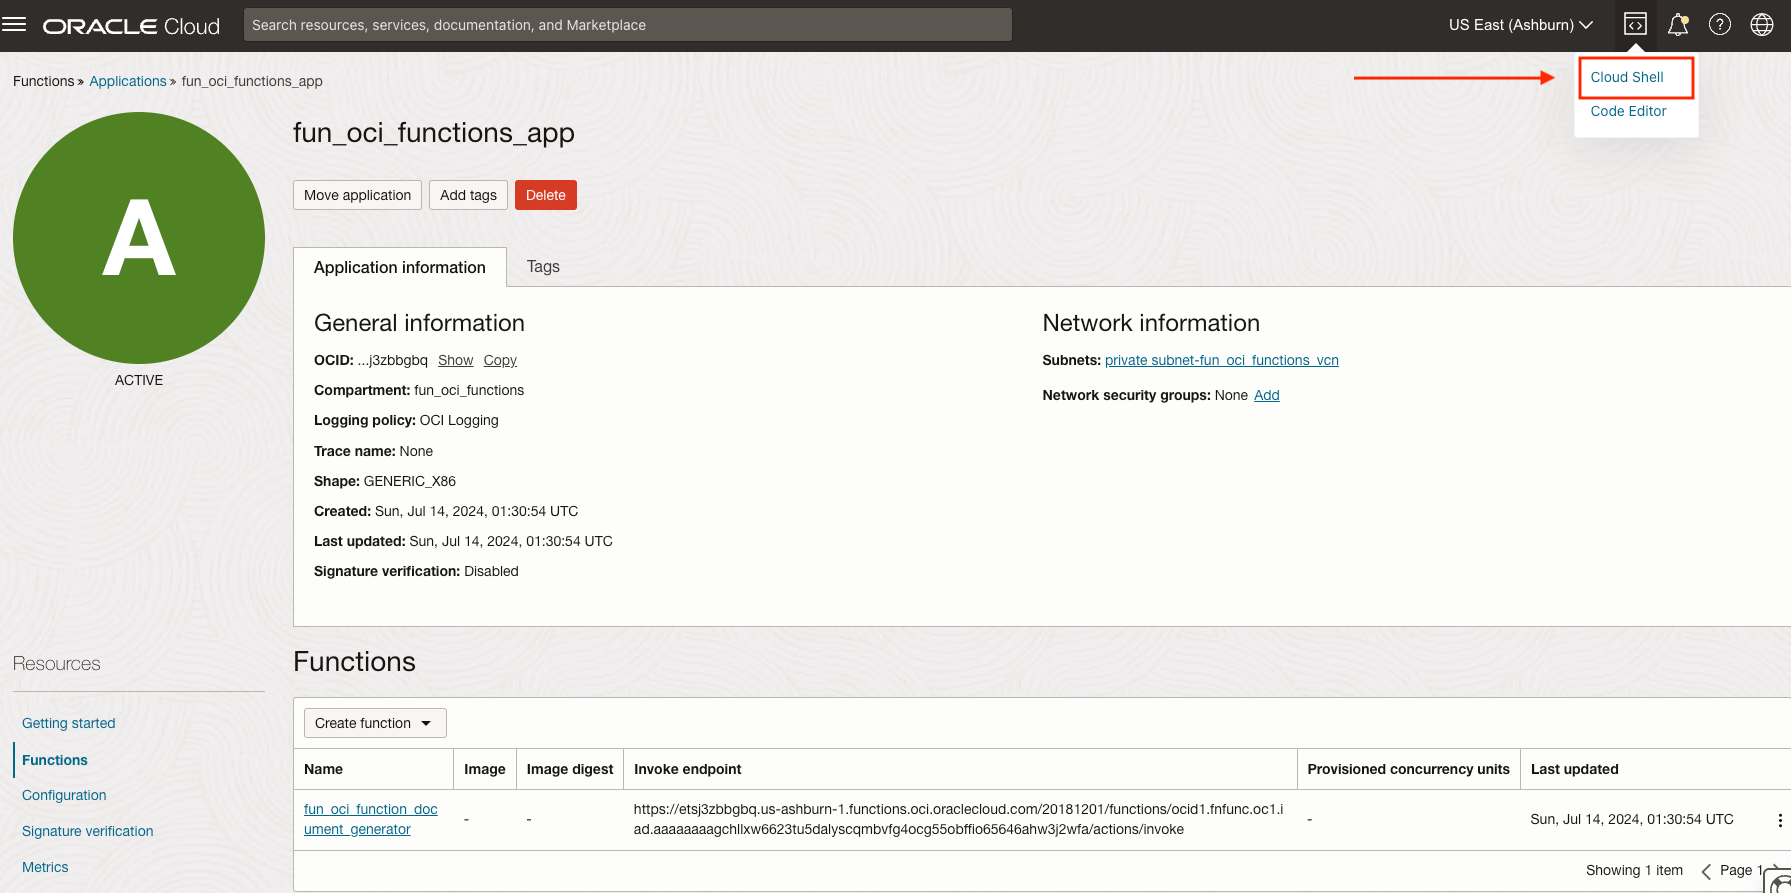Click the Developer tools icon
The image size is (1791, 893).
(1635, 24)
